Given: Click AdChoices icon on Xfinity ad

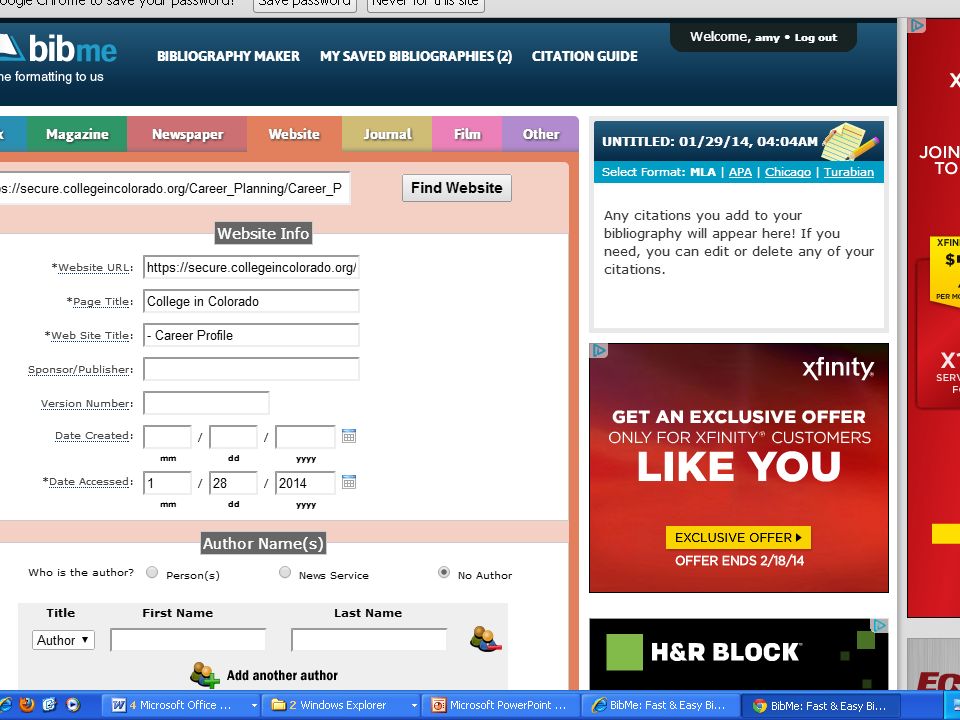Looking at the screenshot, I should 599,350.
